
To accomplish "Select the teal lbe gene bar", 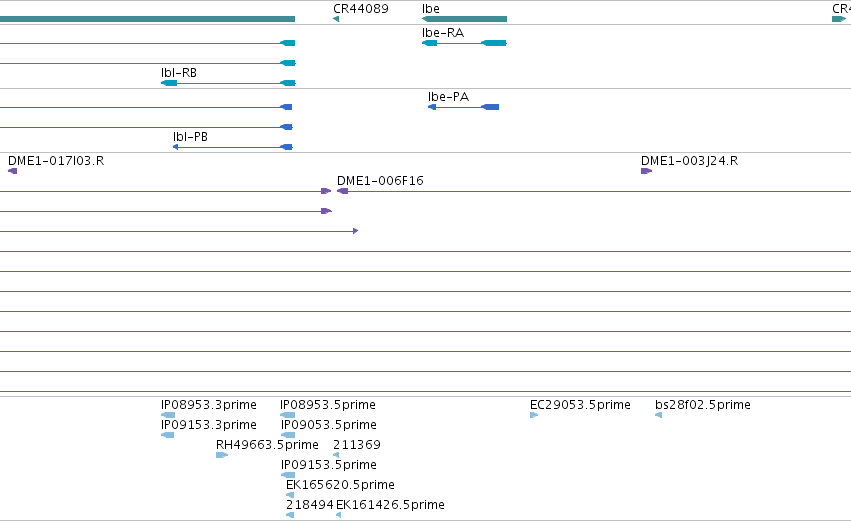I will (465, 19).
